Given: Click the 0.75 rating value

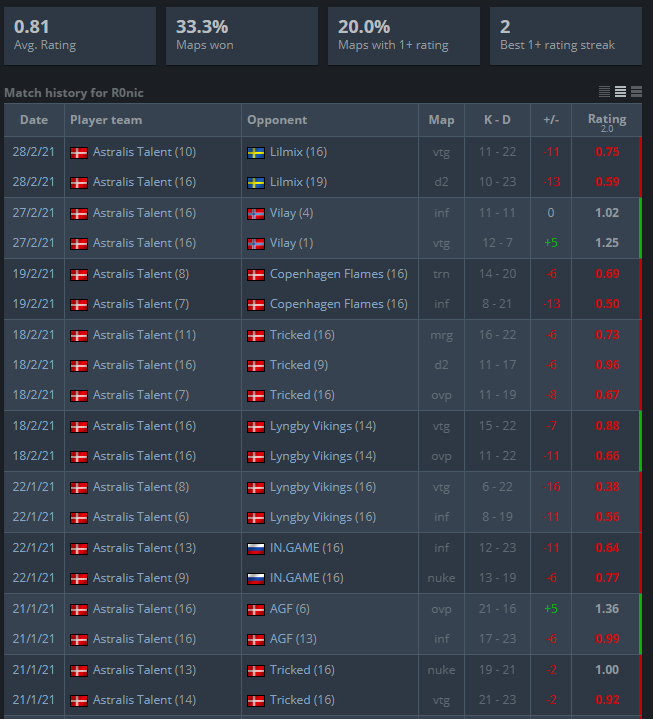Looking at the screenshot, I should [607, 152].
